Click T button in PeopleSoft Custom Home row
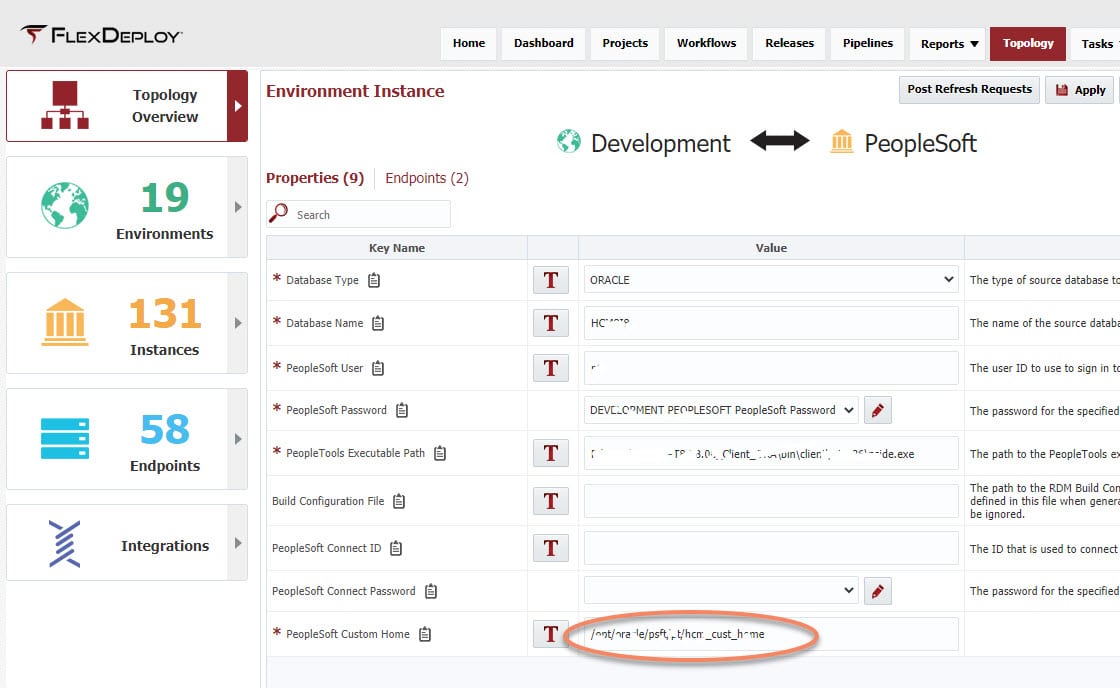Screen dimensions: 1120x688 tap(551, 634)
